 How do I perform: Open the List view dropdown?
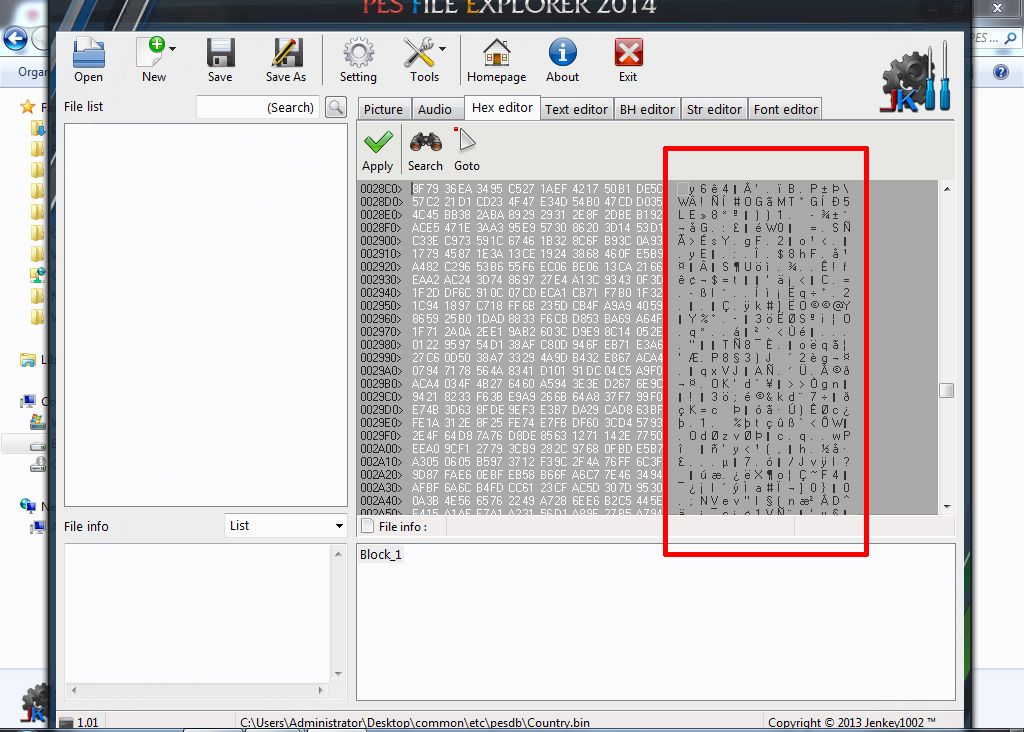[x=285, y=526]
